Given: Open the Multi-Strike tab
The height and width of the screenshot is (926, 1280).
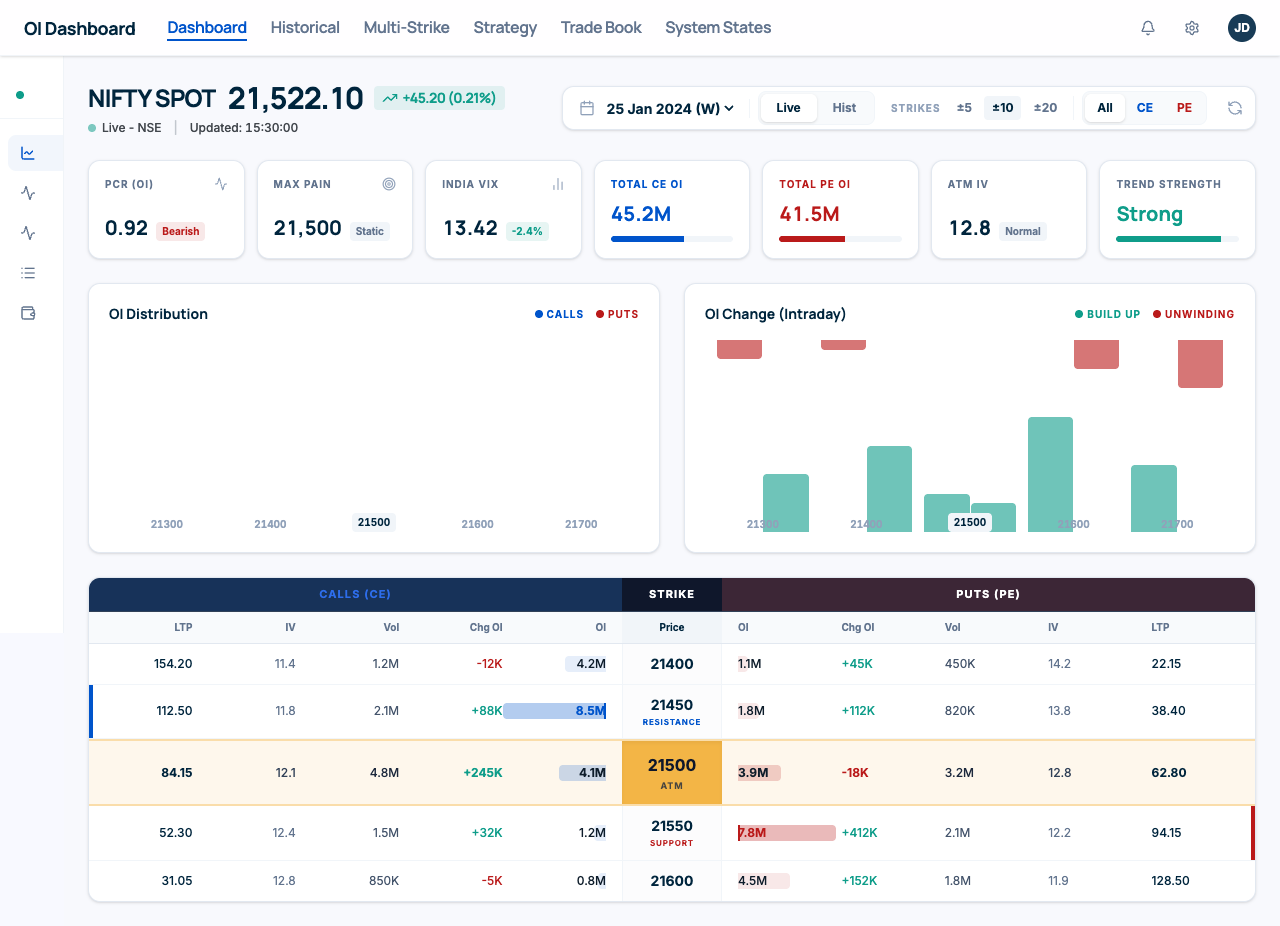Looking at the screenshot, I should 407,28.
